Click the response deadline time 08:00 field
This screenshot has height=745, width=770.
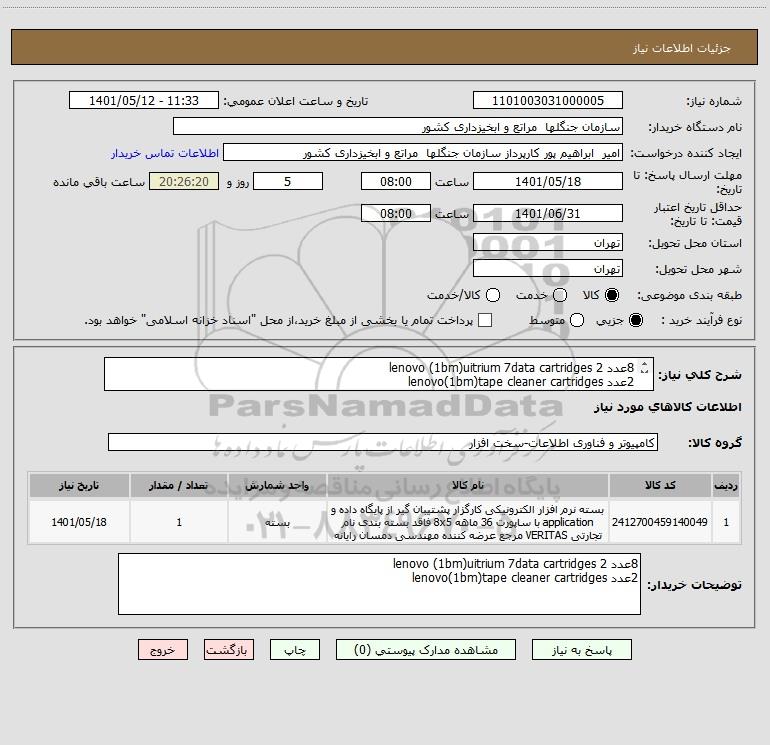(396, 181)
